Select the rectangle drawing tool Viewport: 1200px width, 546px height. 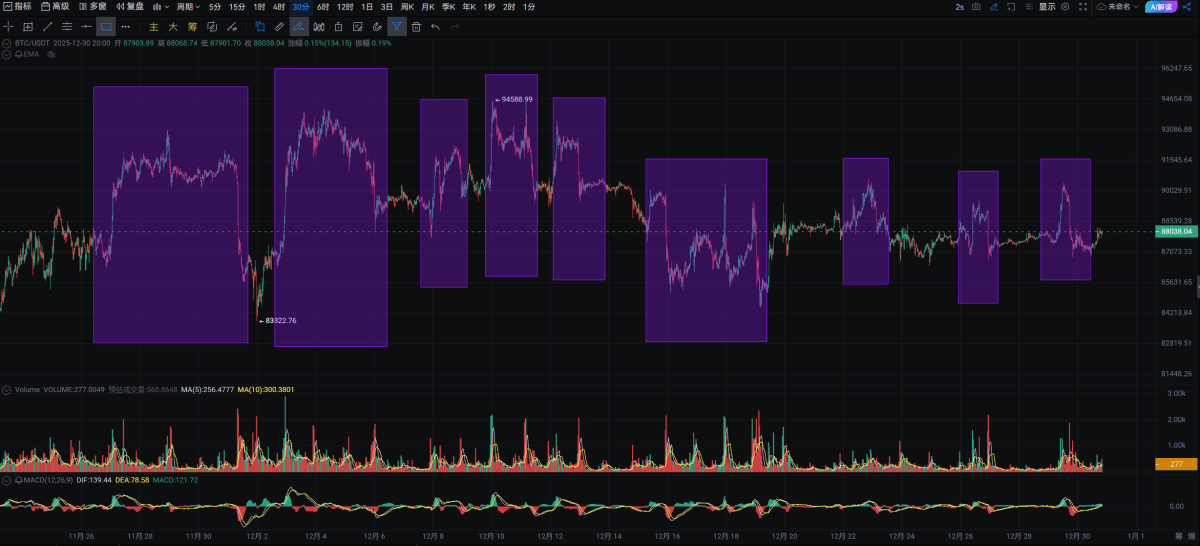106,27
